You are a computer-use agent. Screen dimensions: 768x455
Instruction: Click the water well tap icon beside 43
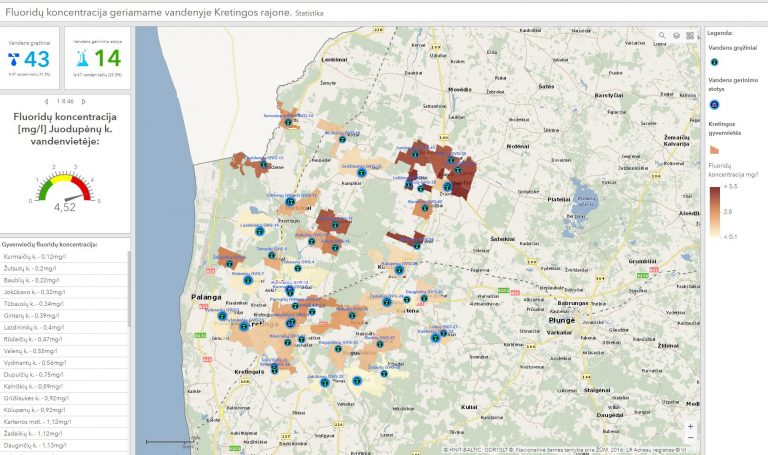click(x=15, y=59)
